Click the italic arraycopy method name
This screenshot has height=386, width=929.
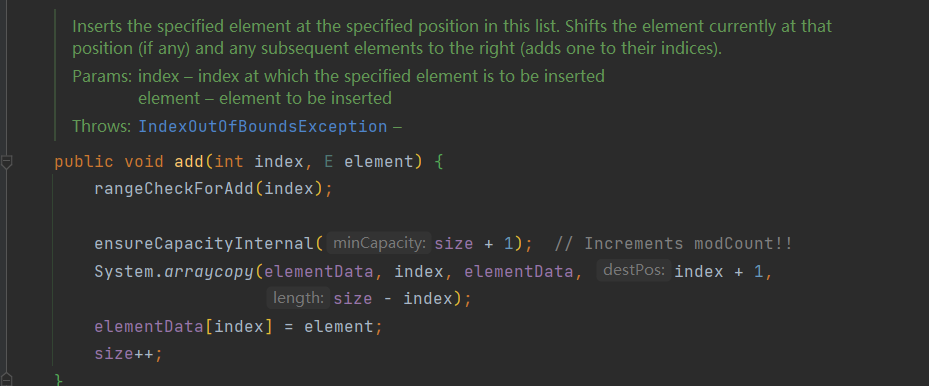[209, 272]
